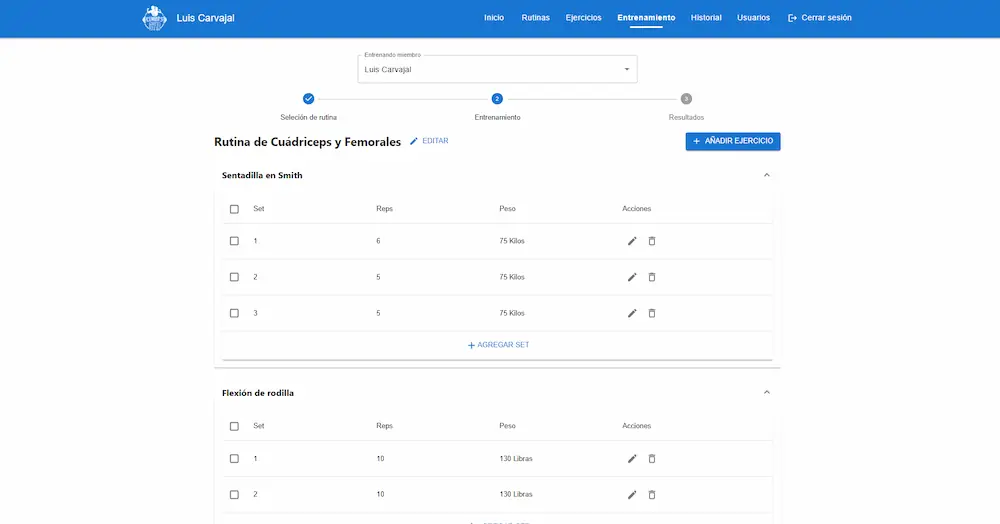Delete set 2 of Flexión de rodilla
This screenshot has height=524, width=1000.
[652, 495]
